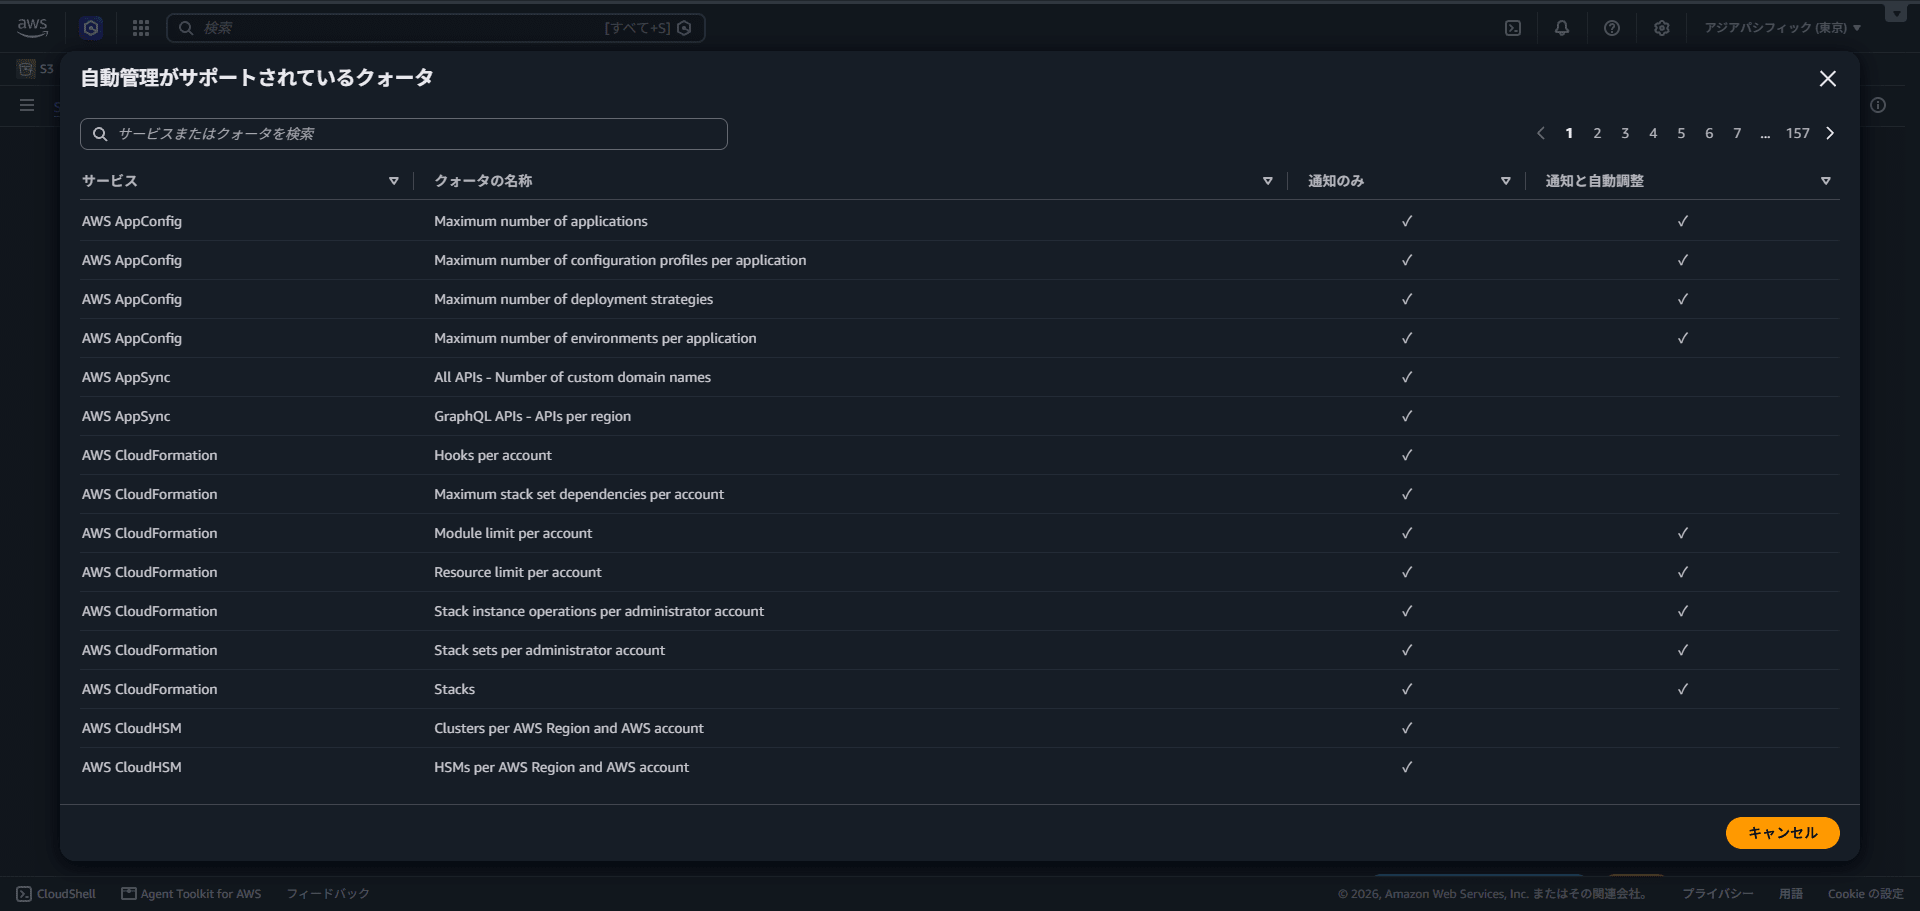Click the キャンセル button

click(1782, 833)
